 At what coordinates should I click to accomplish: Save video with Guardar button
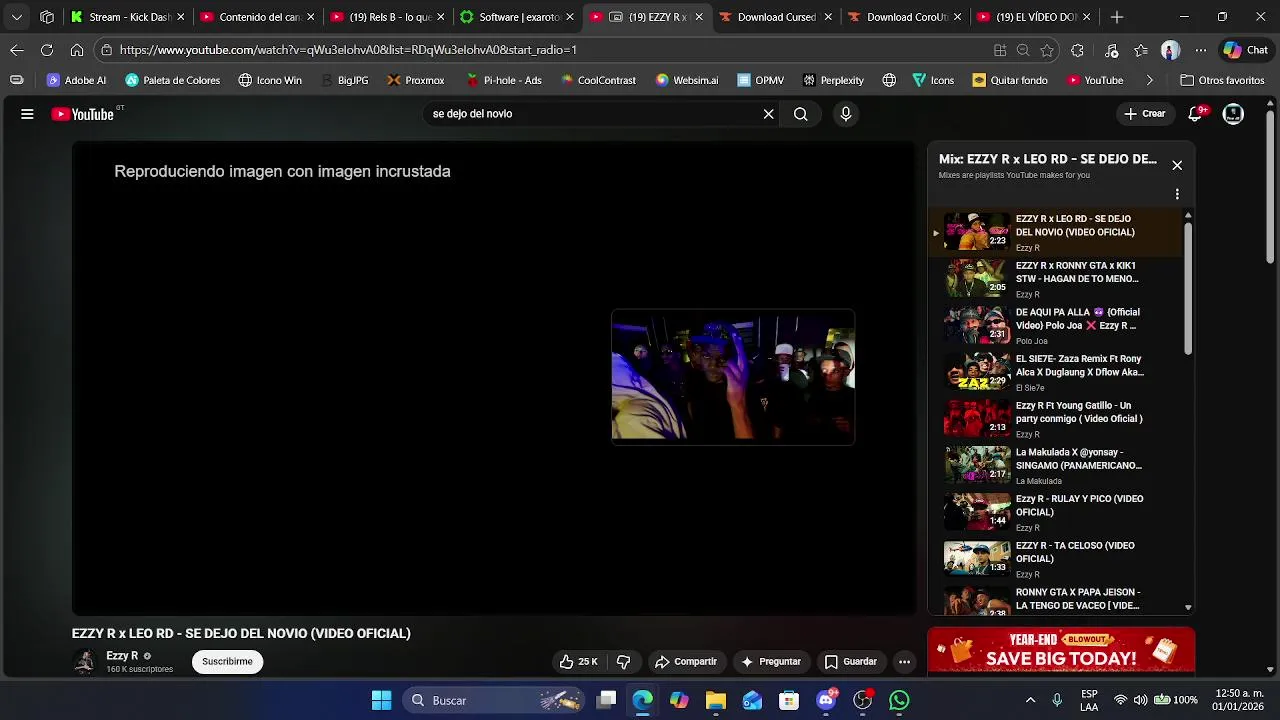tap(851, 661)
